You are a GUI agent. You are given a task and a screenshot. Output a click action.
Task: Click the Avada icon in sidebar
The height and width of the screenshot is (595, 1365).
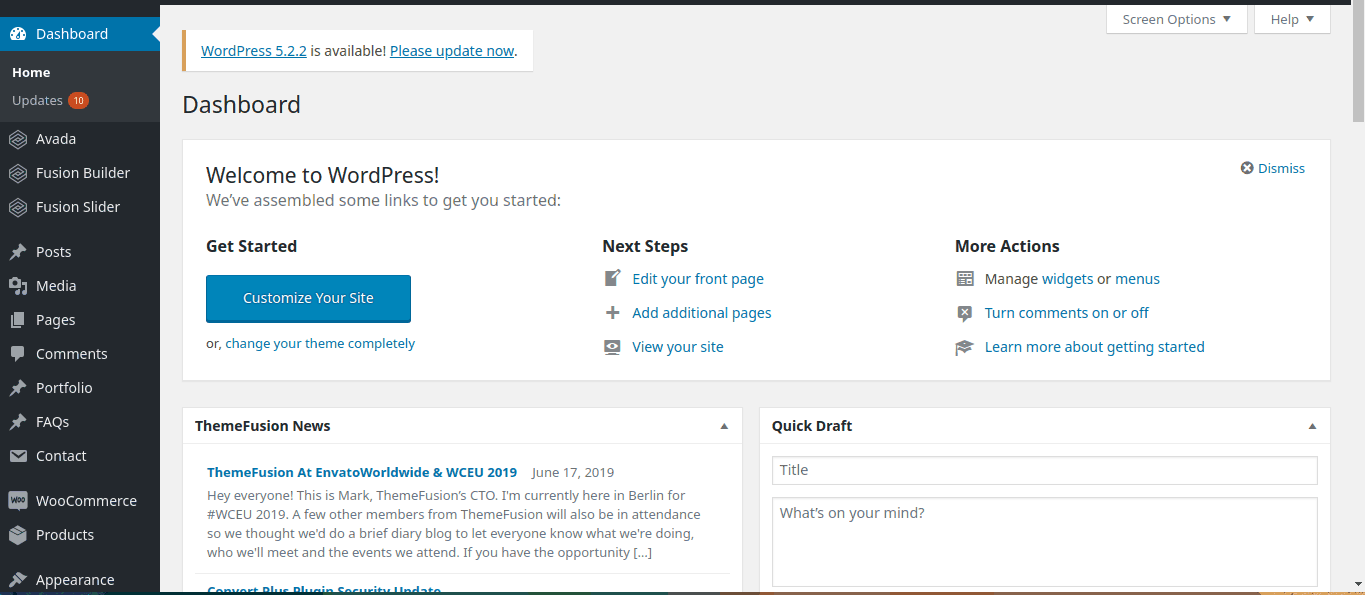tap(18, 139)
